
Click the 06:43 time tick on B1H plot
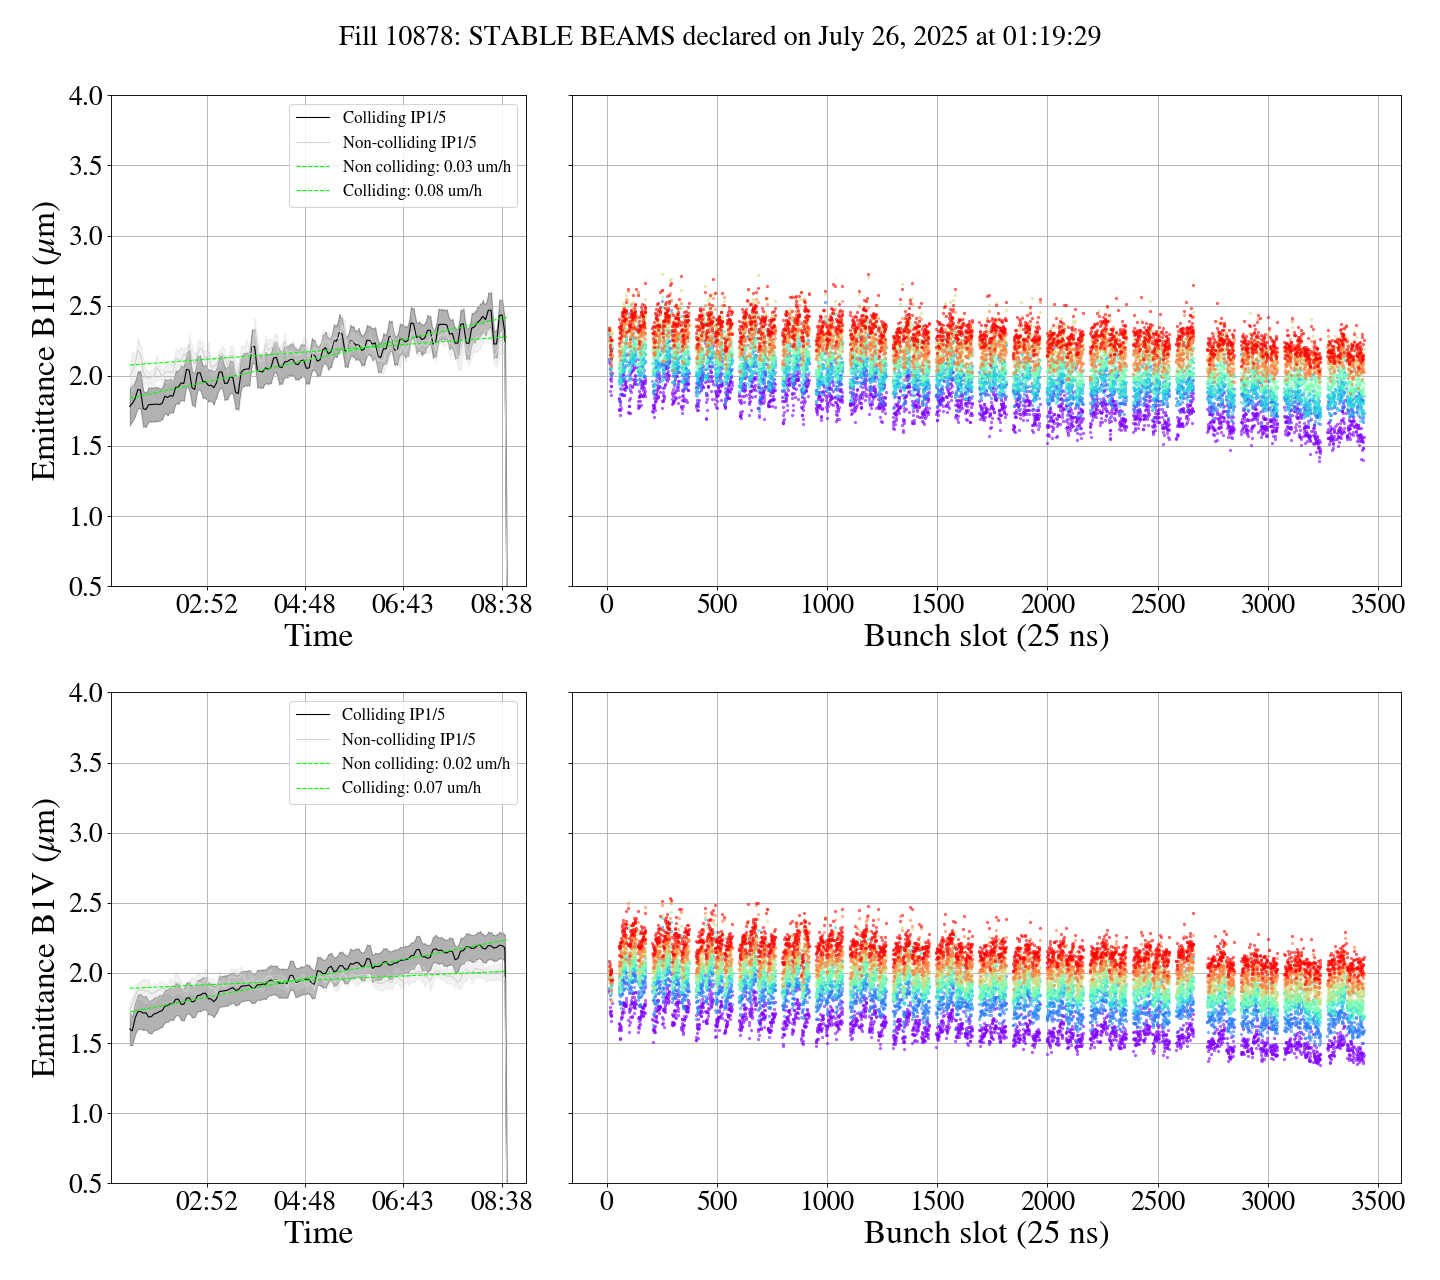click(x=402, y=605)
